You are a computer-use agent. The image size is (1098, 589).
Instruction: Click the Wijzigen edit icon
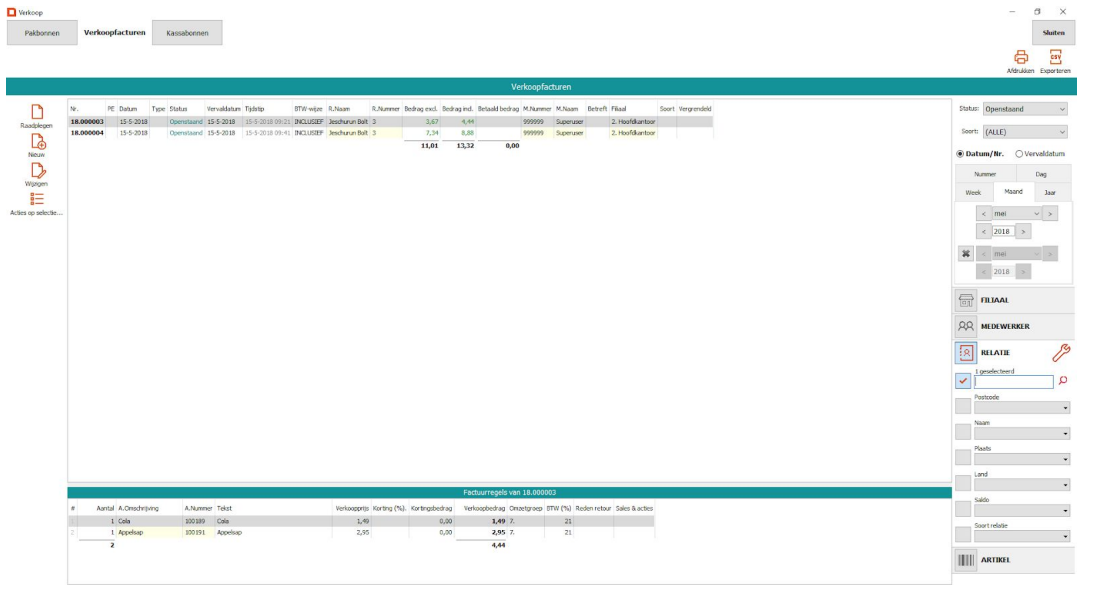pyautogui.click(x=38, y=171)
